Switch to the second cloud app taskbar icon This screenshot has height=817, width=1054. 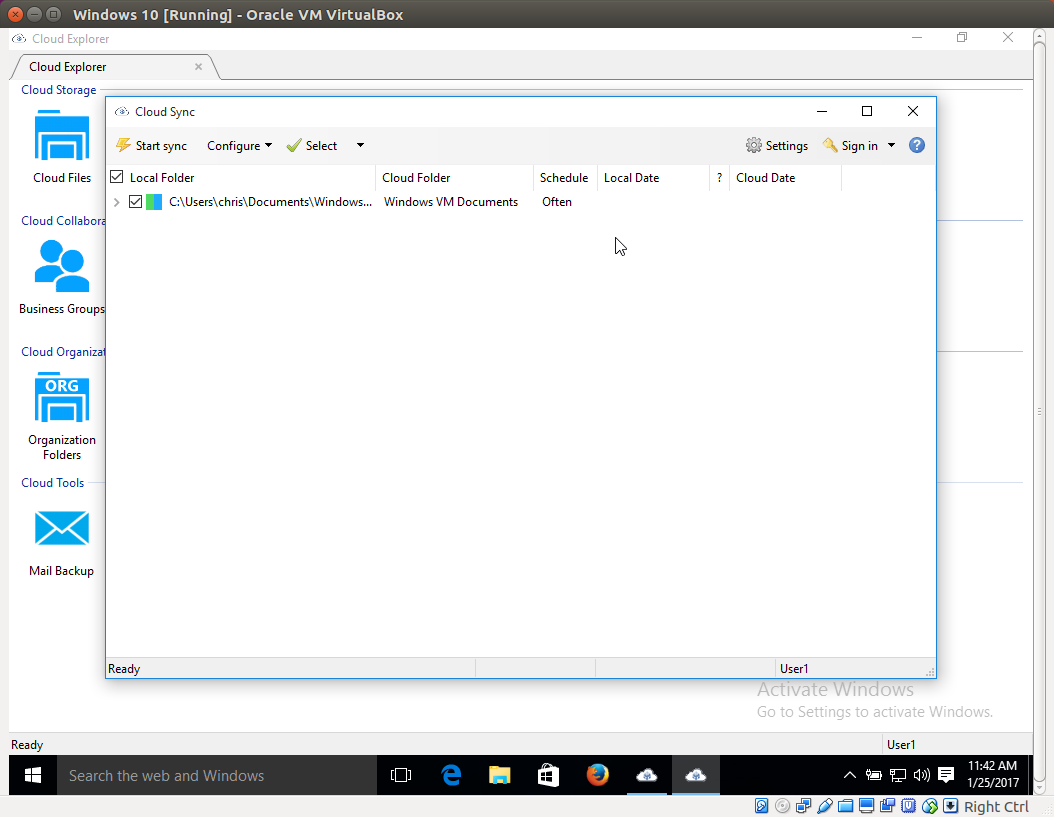[696, 775]
